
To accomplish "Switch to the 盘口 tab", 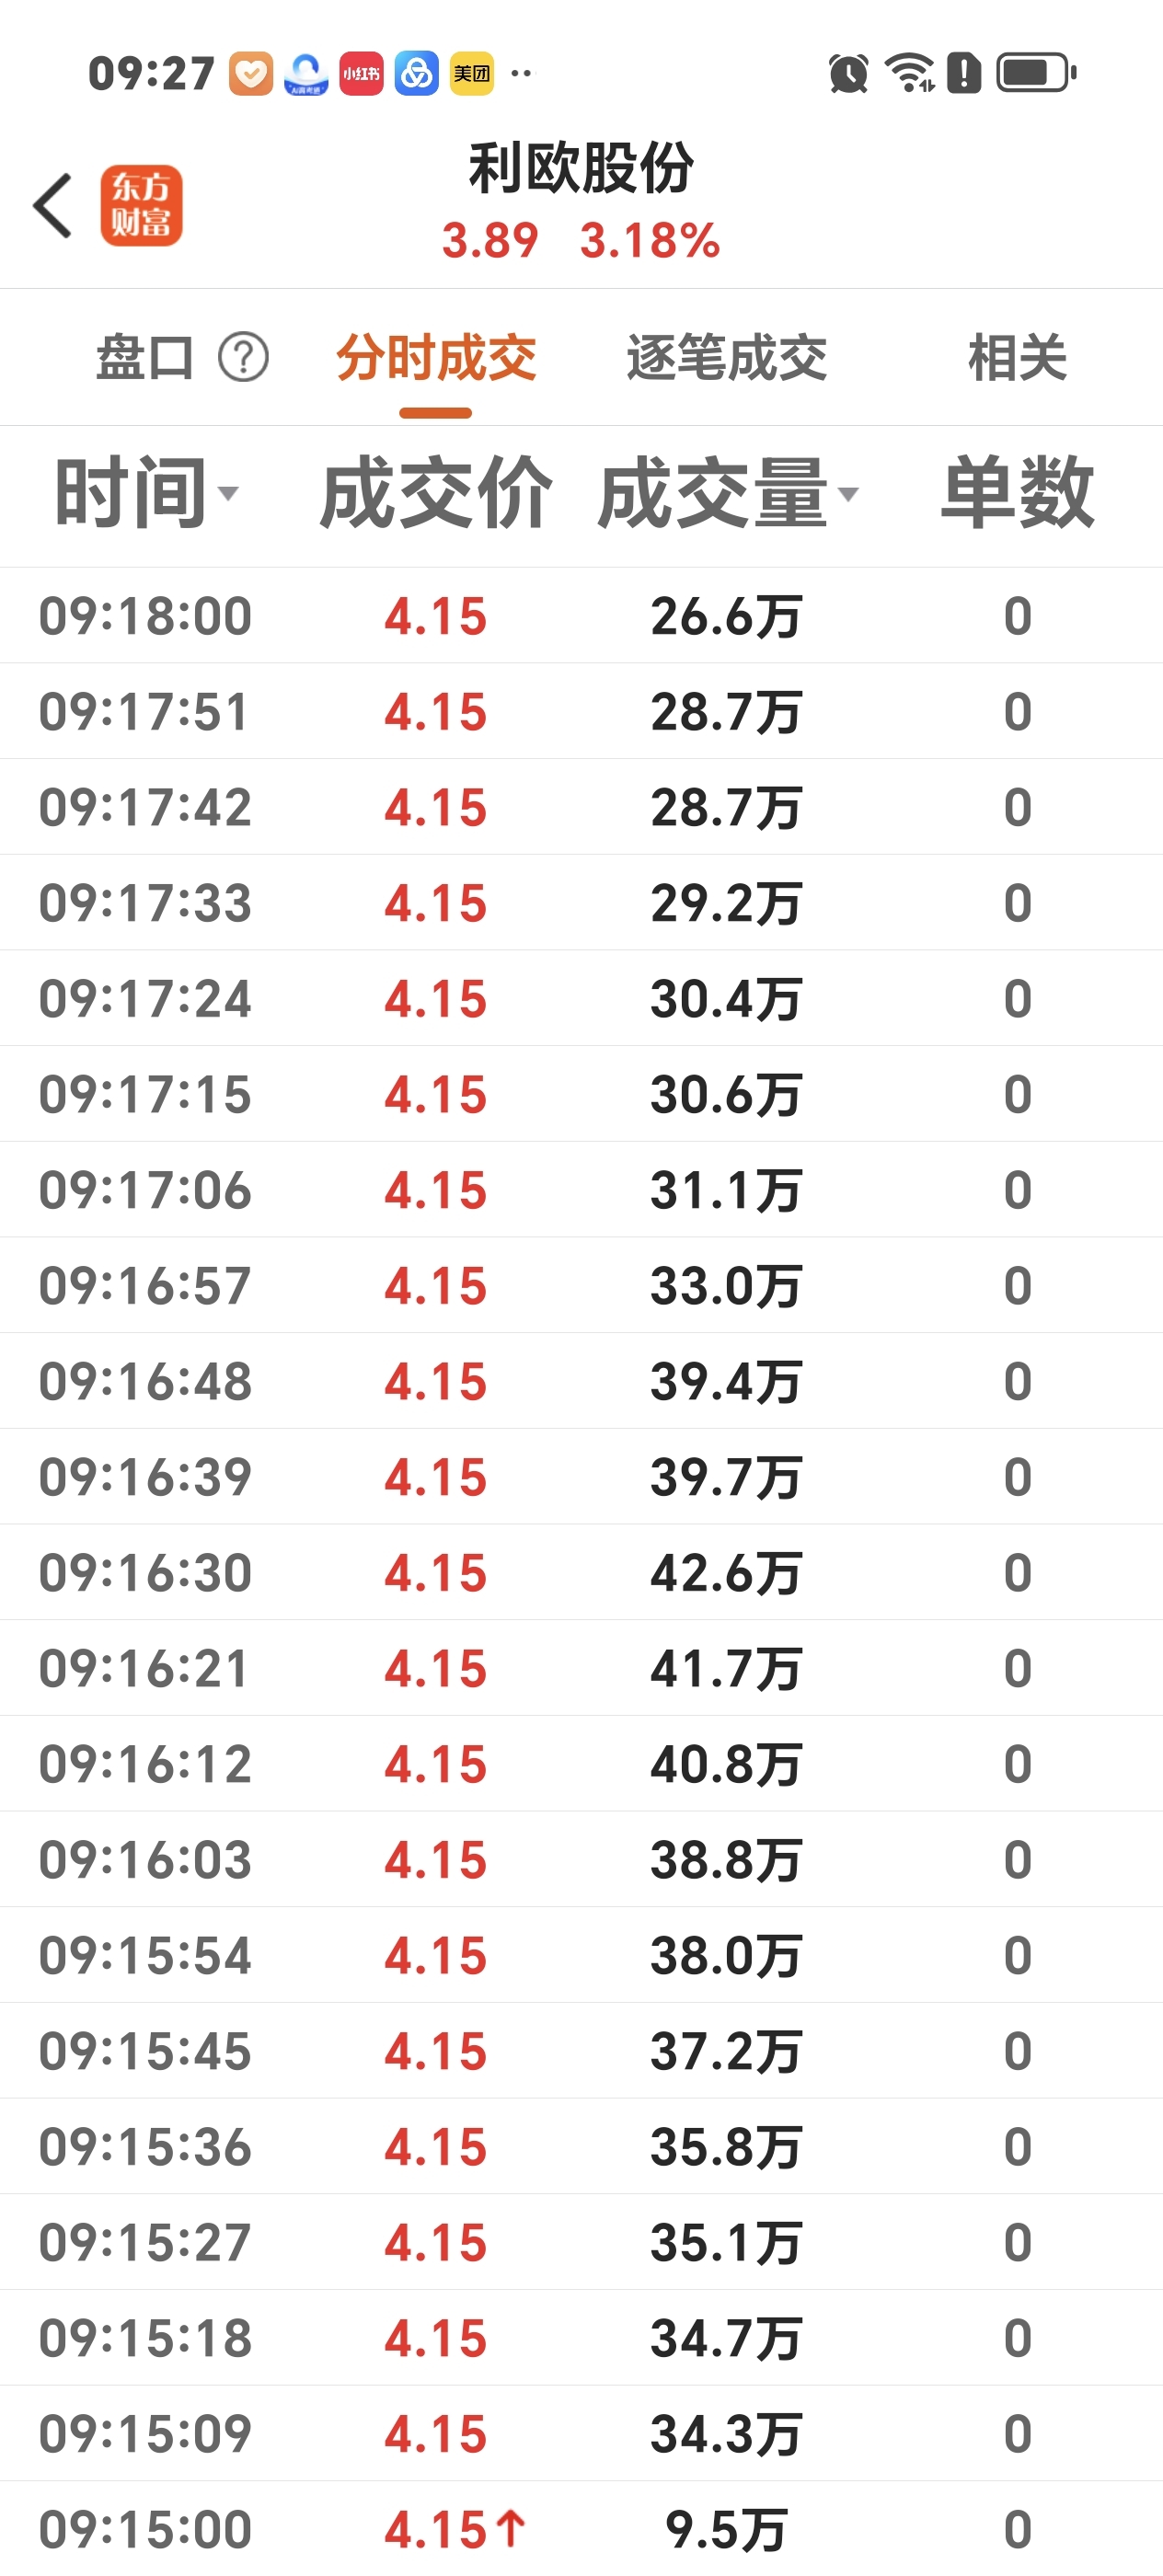I will pos(145,358).
